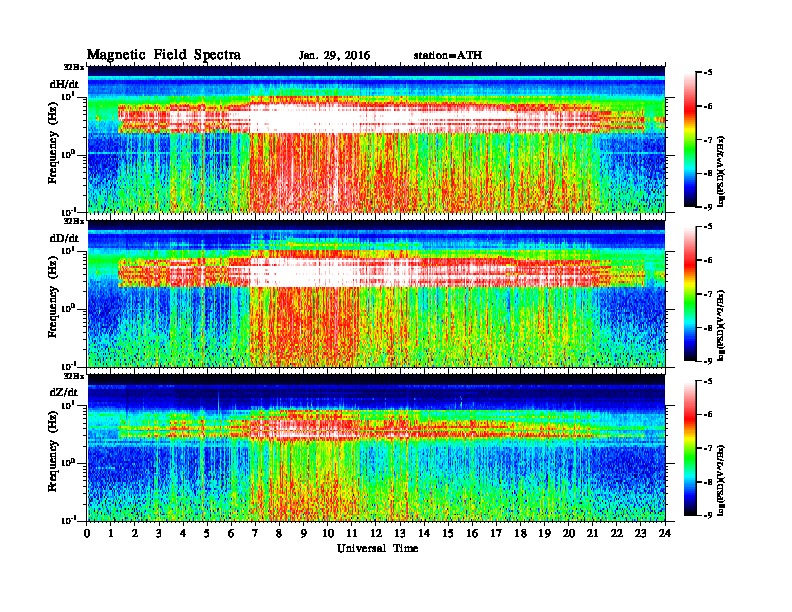Click hour 8 tick label on time axis
Image resolution: width=792 pixels, height=612 pixels.
[x=279, y=533]
